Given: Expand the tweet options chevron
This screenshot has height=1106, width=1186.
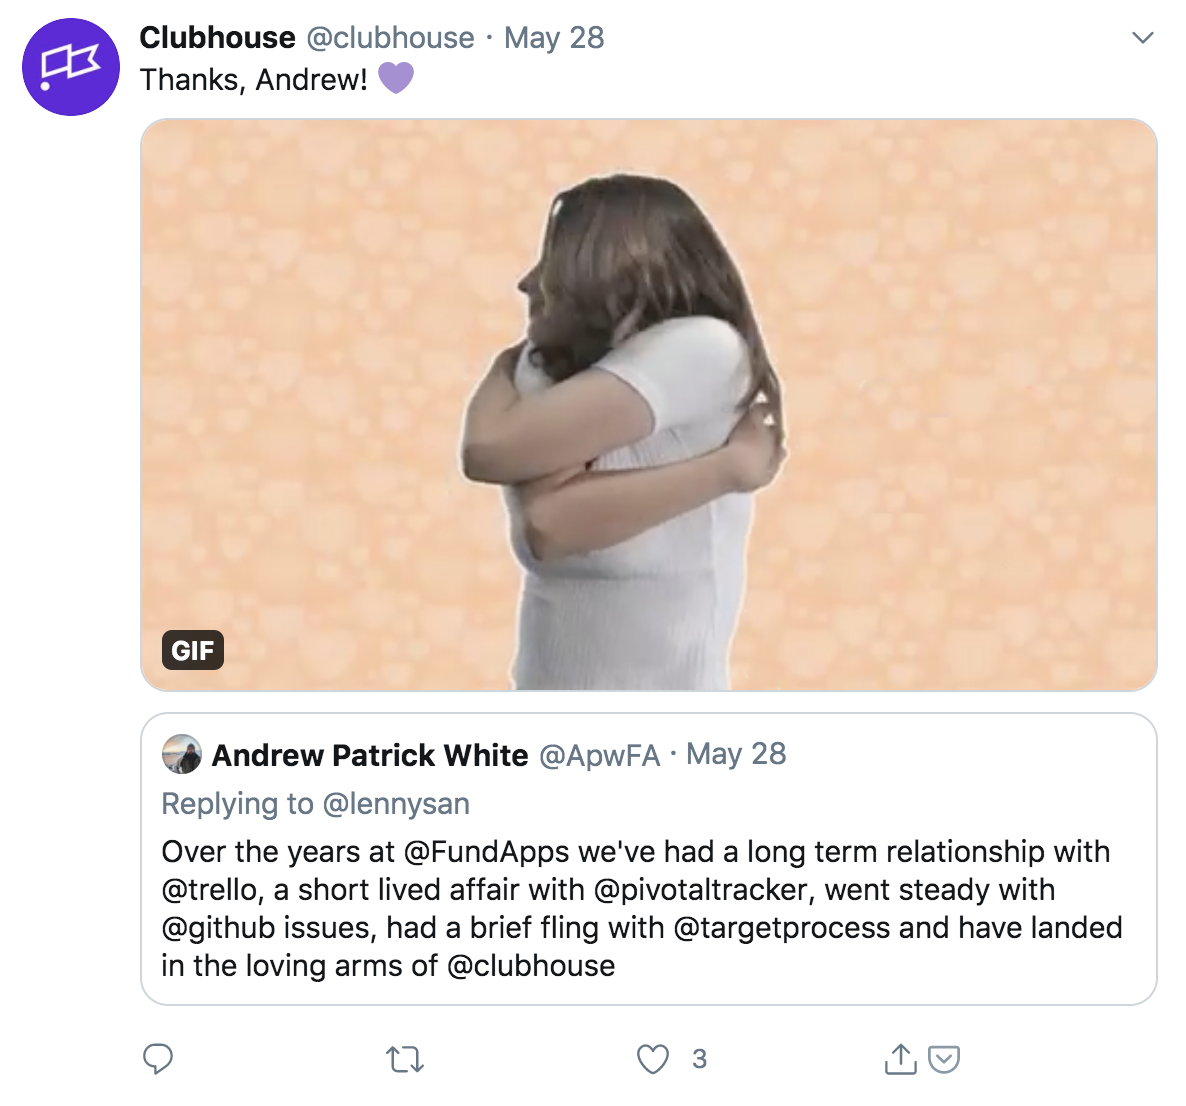Looking at the screenshot, I should click(x=1142, y=37).
